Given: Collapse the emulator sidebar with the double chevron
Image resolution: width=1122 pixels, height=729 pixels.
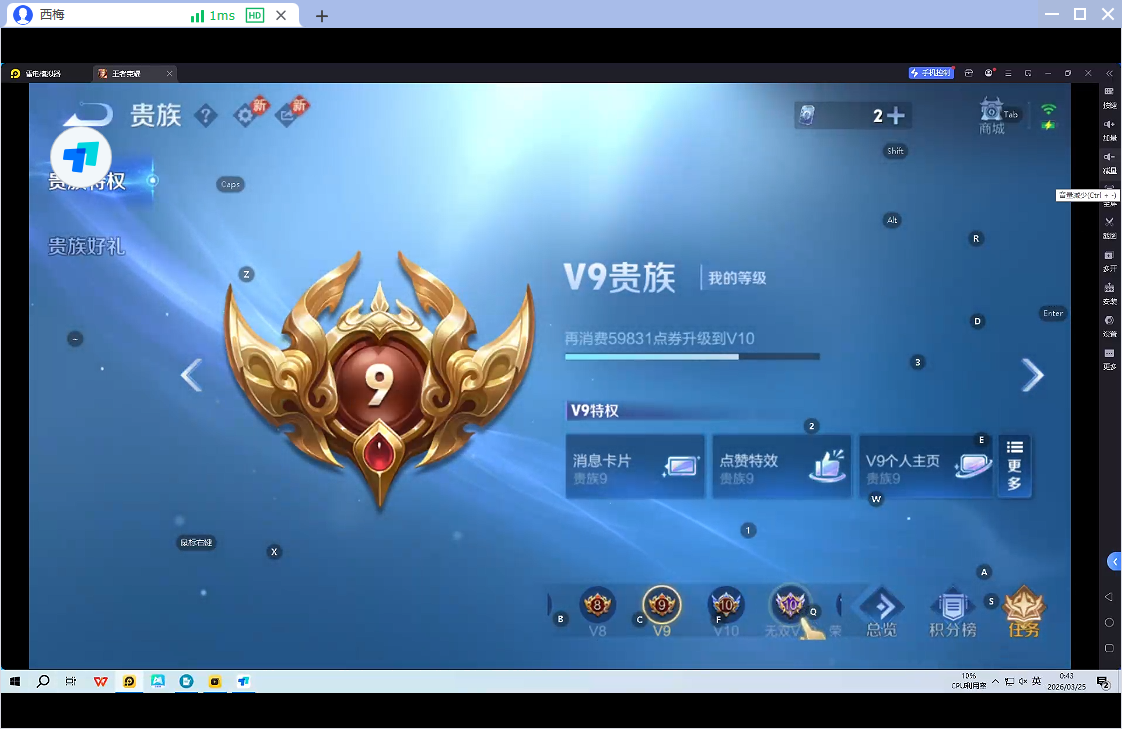Looking at the screenshot, I should point(1110,72).
